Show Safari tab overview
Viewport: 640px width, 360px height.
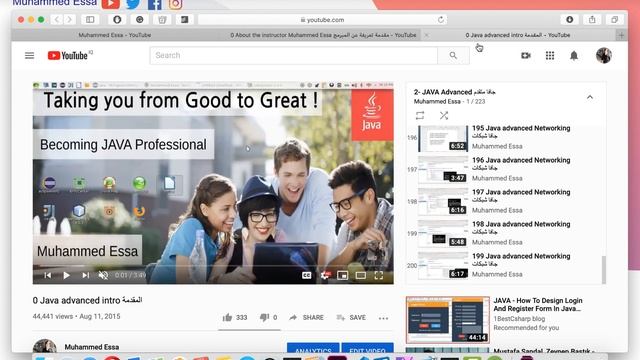pos(614,20)
